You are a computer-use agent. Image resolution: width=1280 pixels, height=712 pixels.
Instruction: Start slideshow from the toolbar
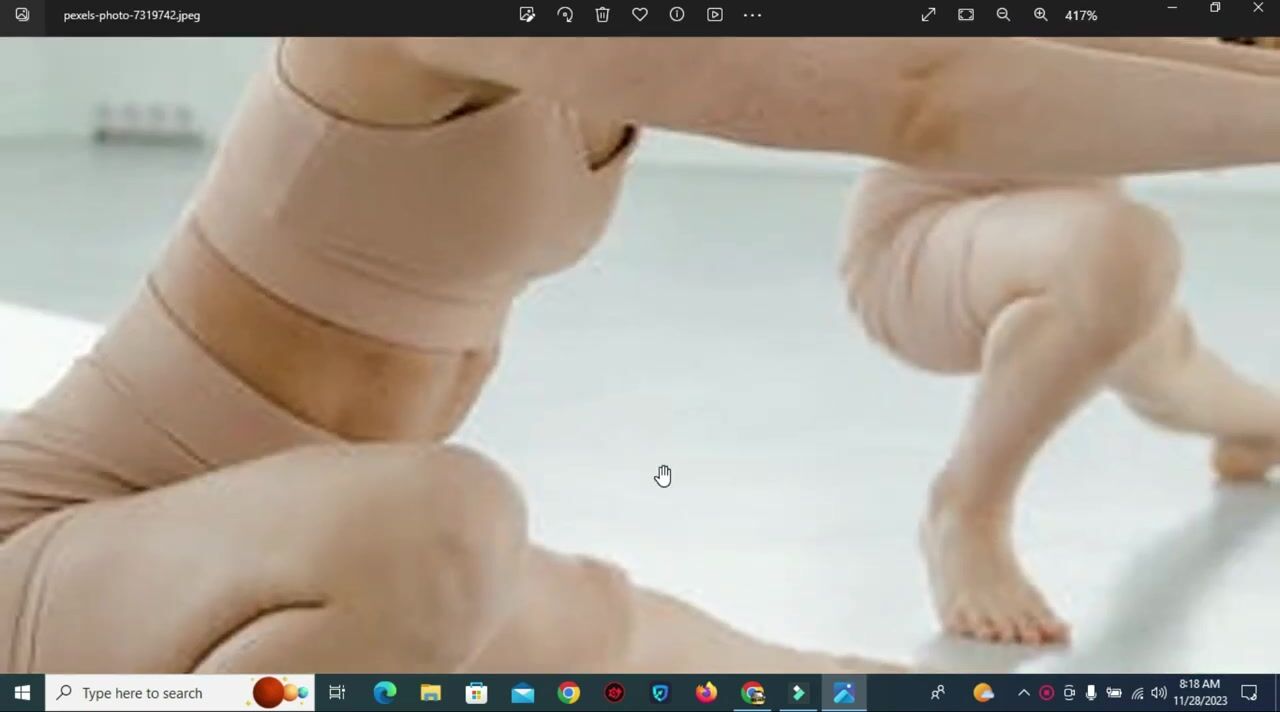tap(715, 15)
